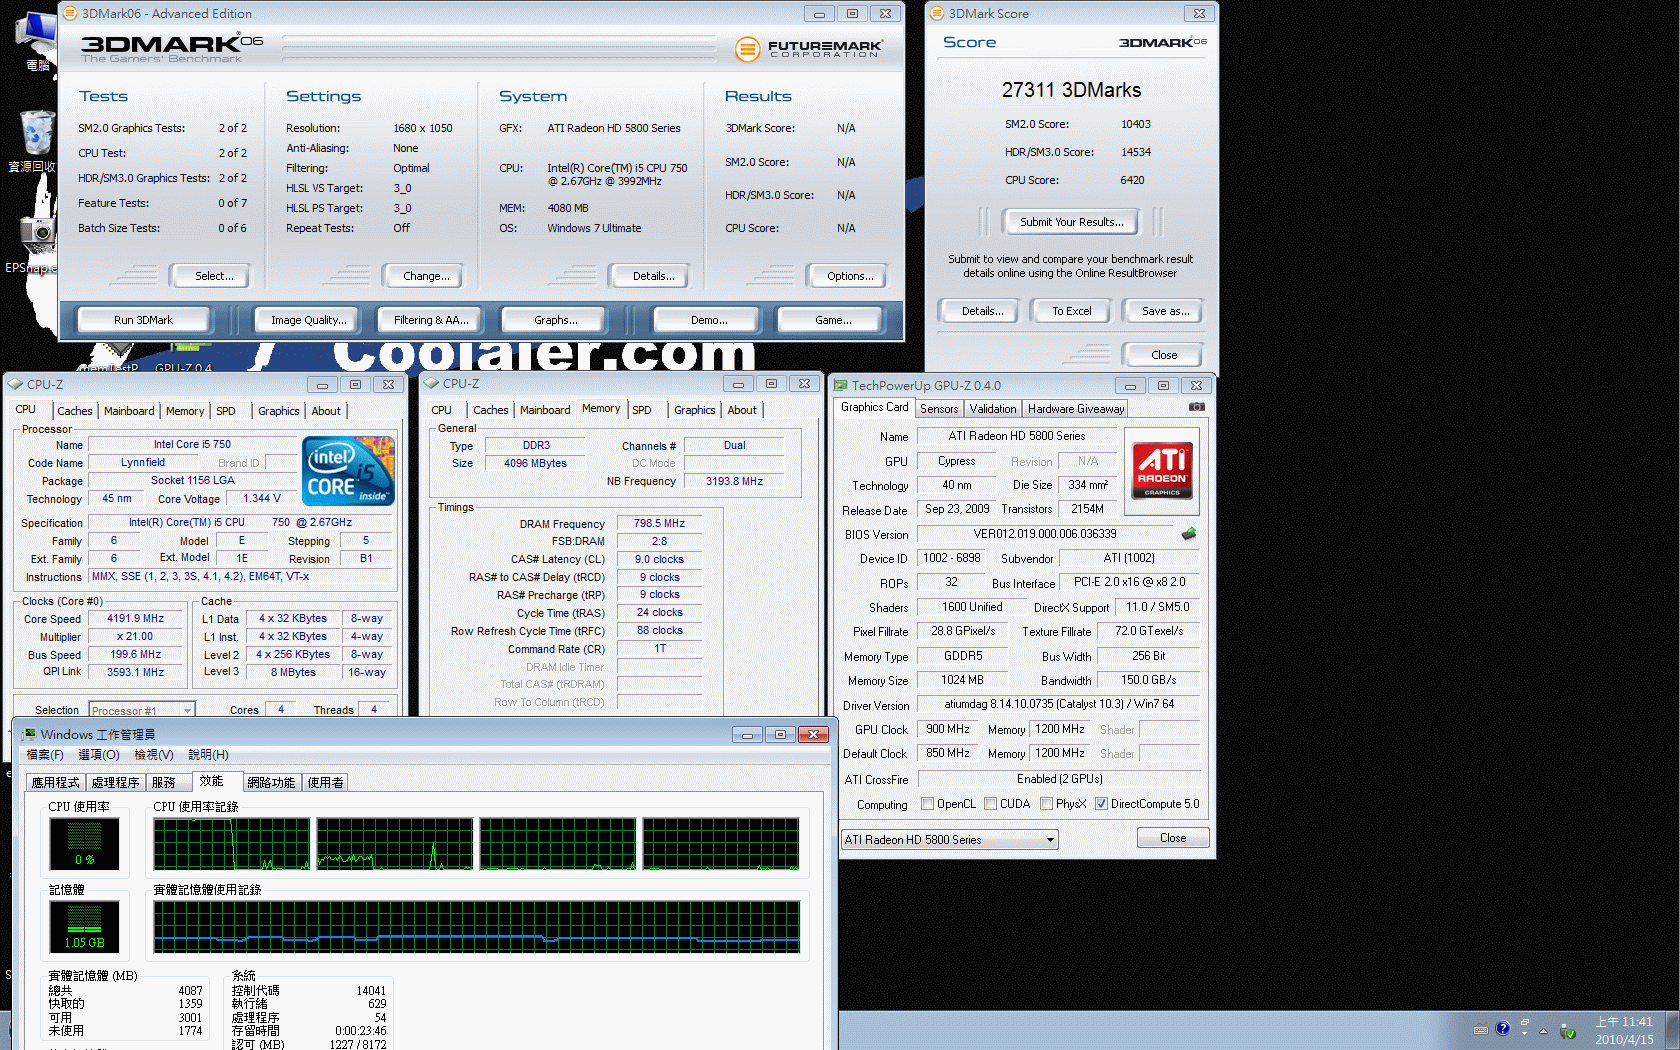
Task: Open SPD tab in the CPU-Z Memory window
Action: coord(642,410)
